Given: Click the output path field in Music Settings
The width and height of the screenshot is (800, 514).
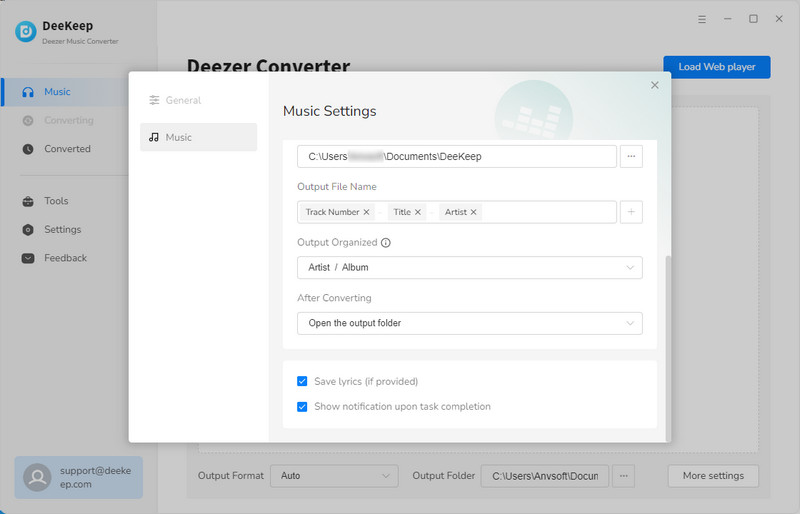Looking at the screenshot, I should pyautogui.click(x=457, y=156).
